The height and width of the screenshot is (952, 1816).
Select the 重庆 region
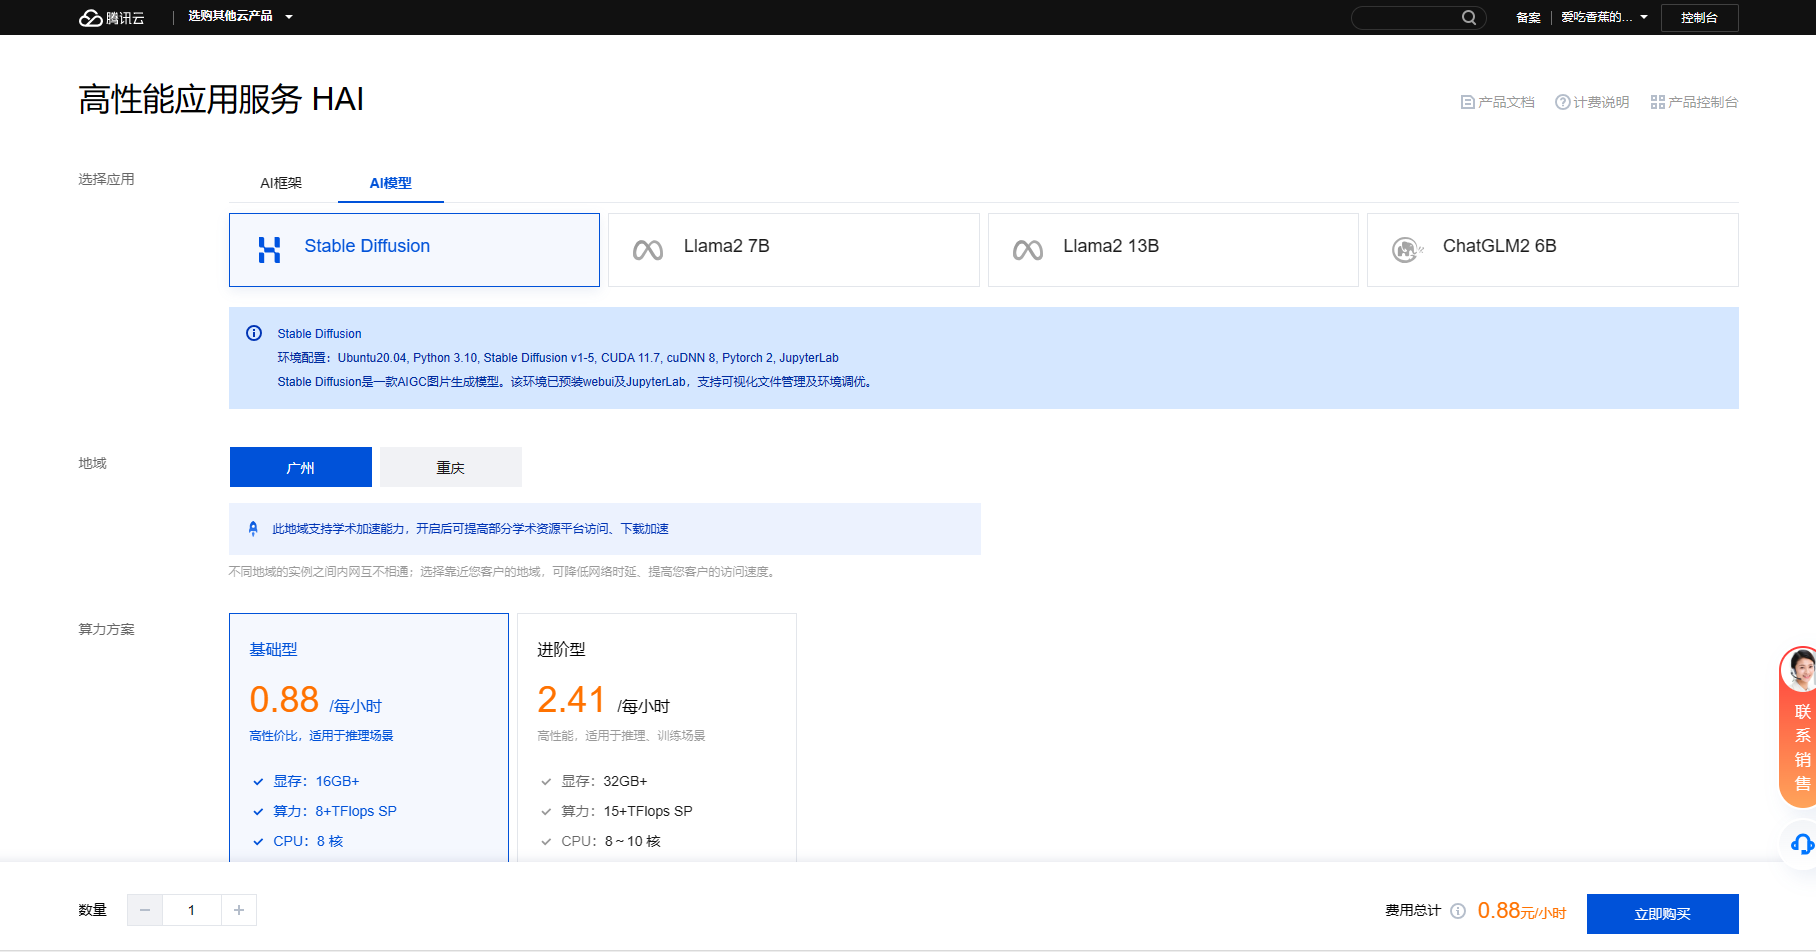[x=451, y=467]
